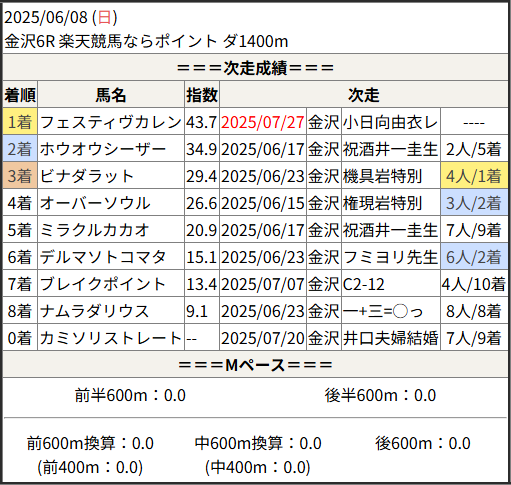
Task: Select horse name フェスティヴカレン
Action: tap(111, 122)
